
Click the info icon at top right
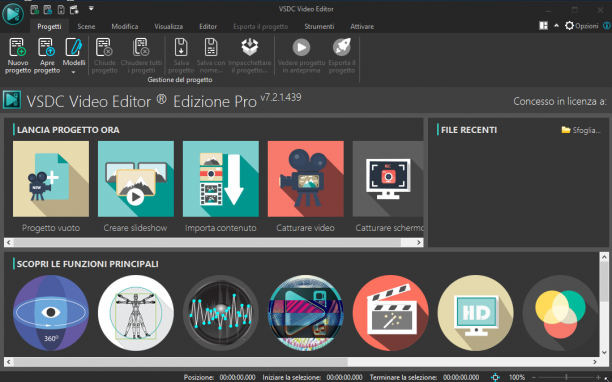point(607,26)
